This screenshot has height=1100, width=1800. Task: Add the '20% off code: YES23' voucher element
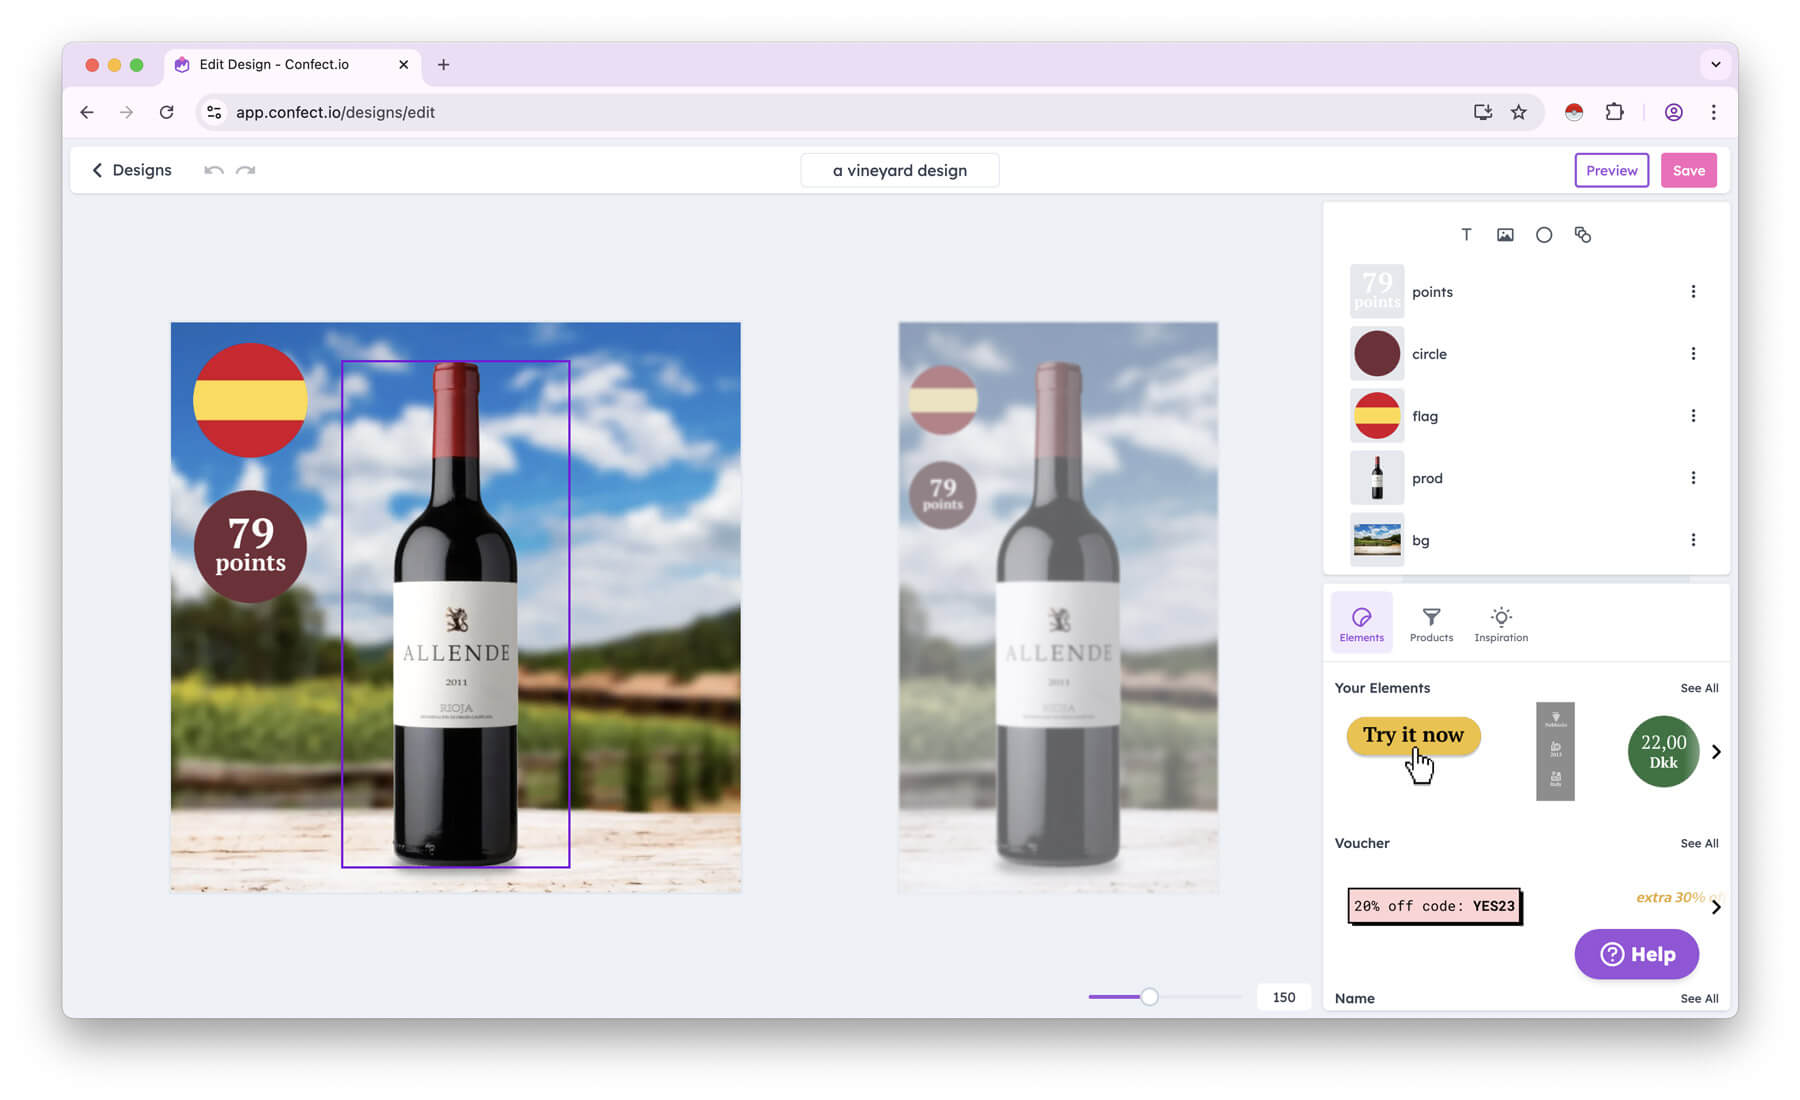point(1434,906)
